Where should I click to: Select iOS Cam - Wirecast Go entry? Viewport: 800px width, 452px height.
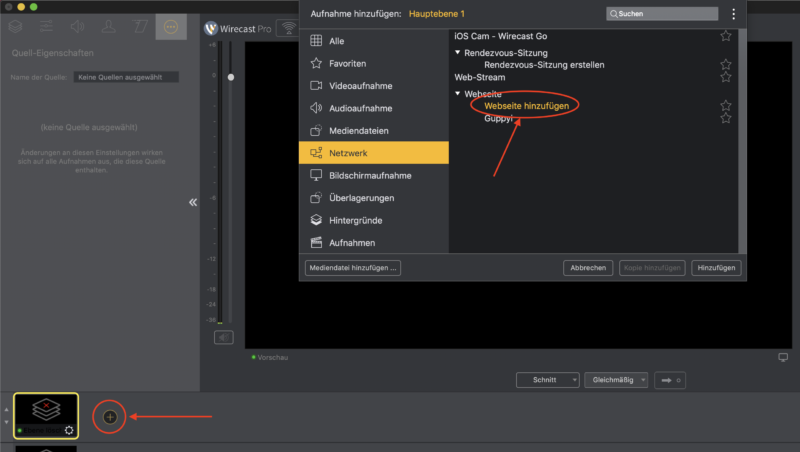click(501, 36)
